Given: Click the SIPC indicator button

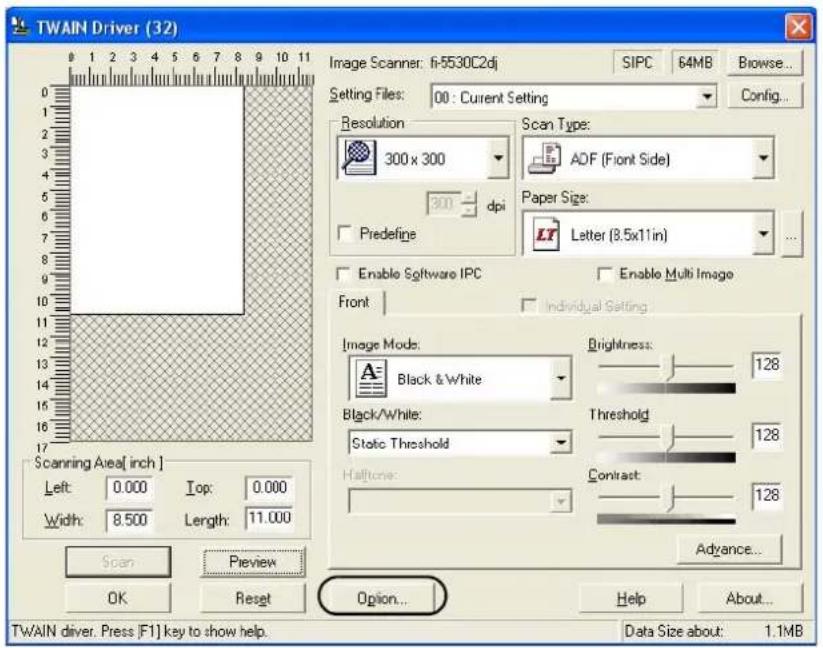Looking at the screenshot, I should 637,62.
